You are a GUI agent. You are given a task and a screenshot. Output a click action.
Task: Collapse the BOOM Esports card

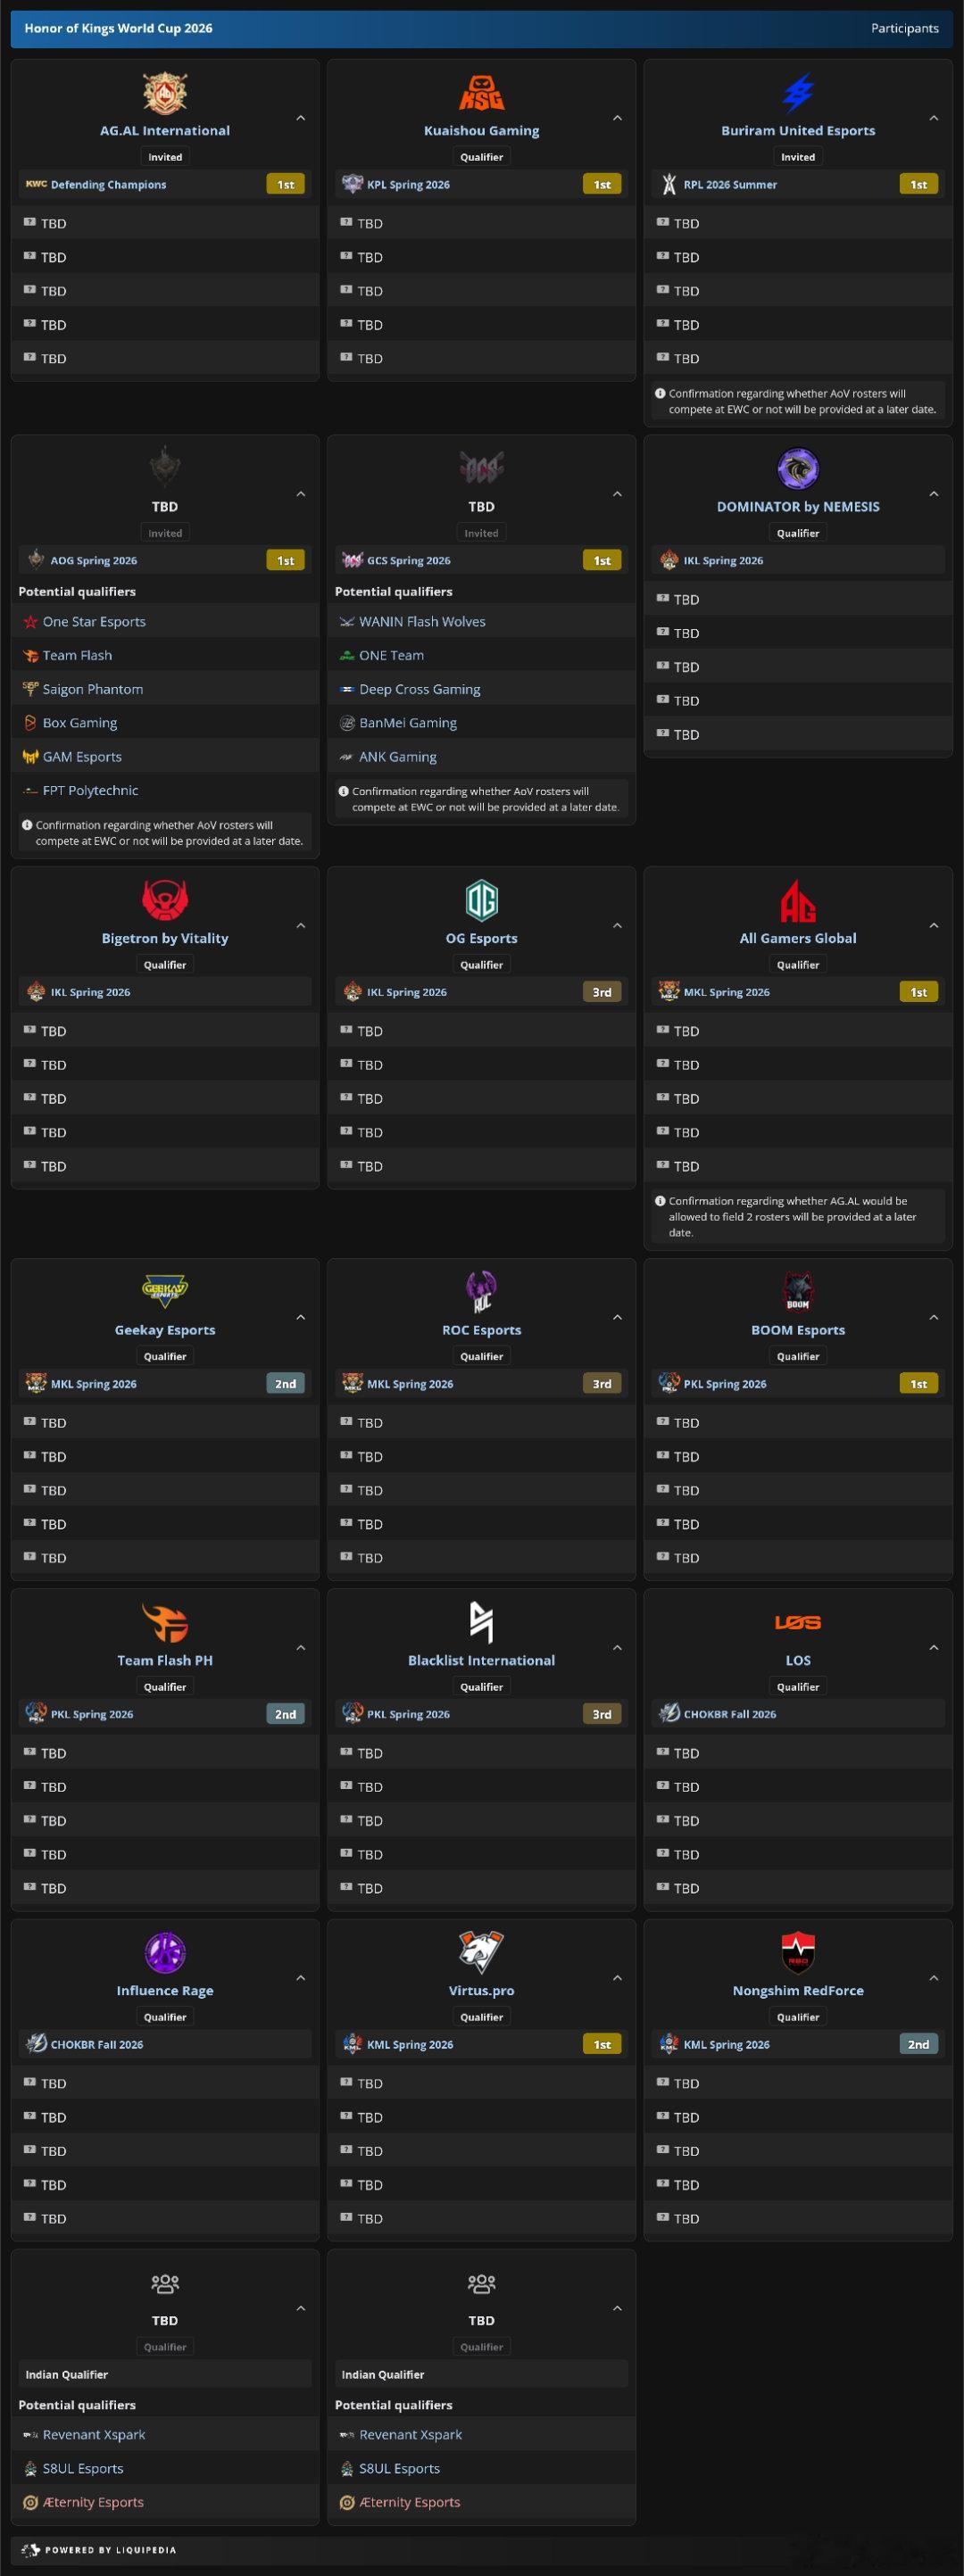coord(934,1317)
